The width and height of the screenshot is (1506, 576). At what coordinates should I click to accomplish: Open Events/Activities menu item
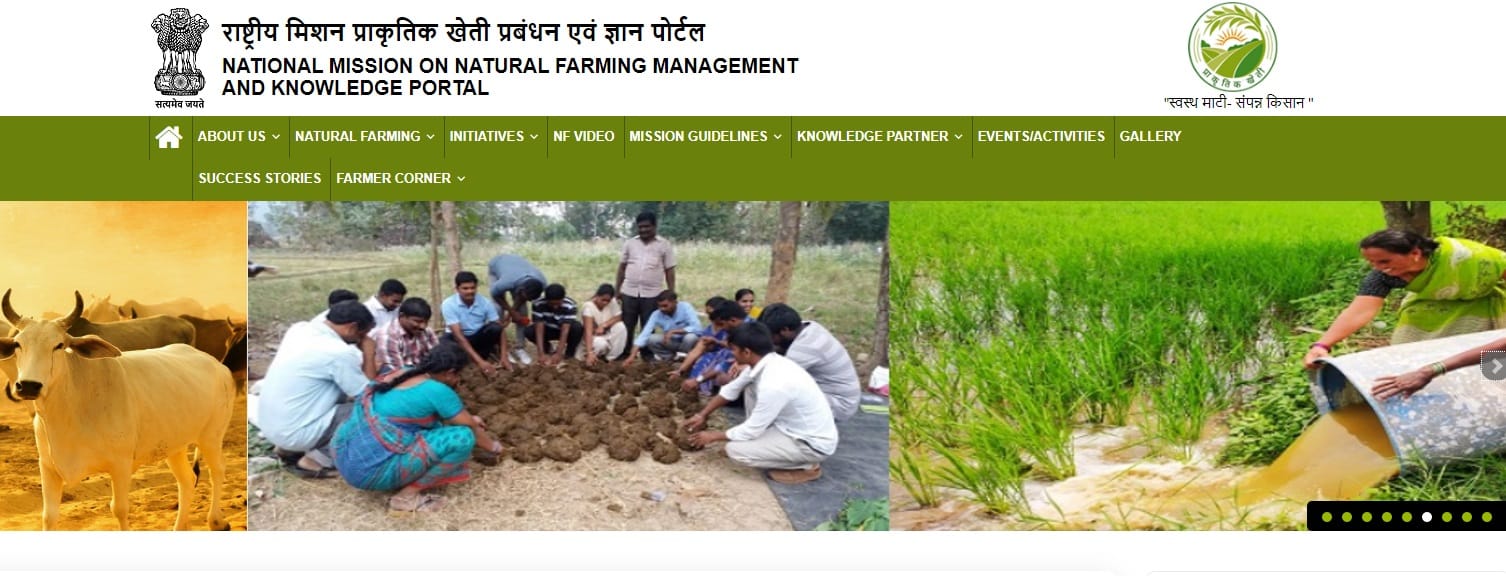click(x=1041, y=136)
